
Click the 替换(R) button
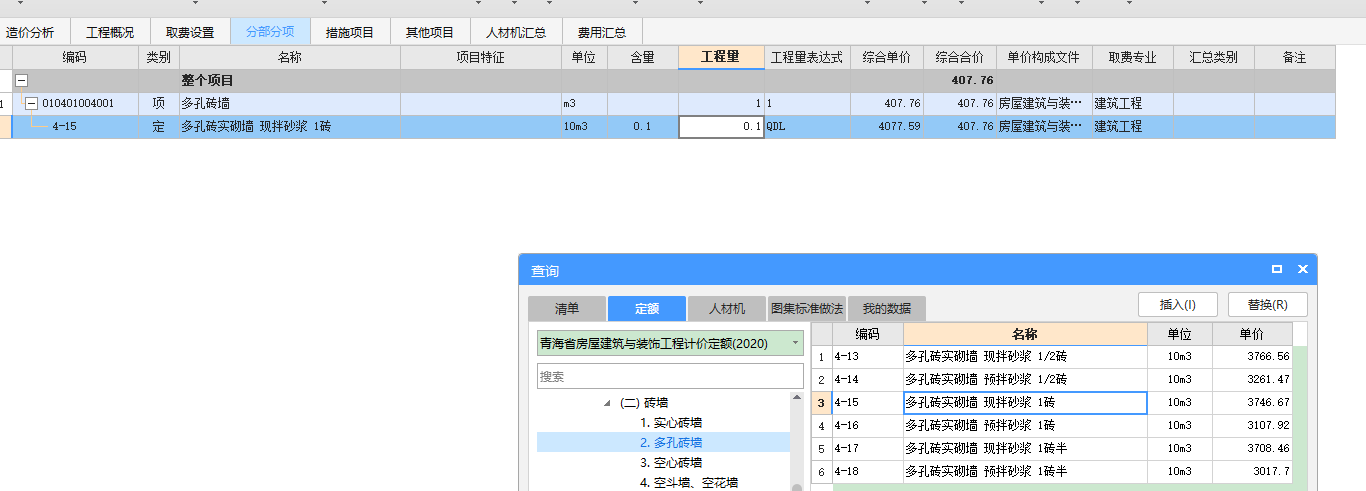[x=1268, y=305]
